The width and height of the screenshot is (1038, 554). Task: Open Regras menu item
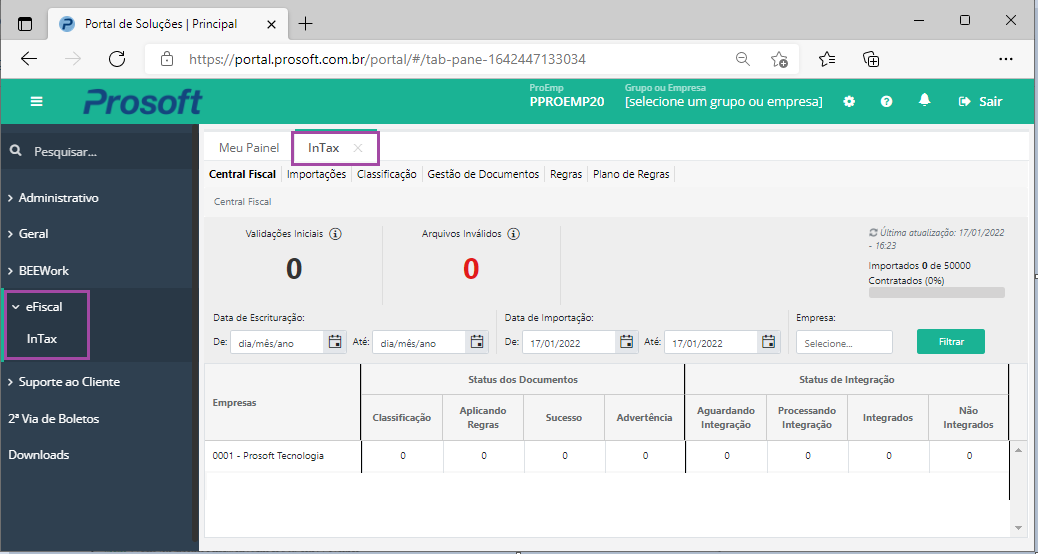tap(566, 174)
